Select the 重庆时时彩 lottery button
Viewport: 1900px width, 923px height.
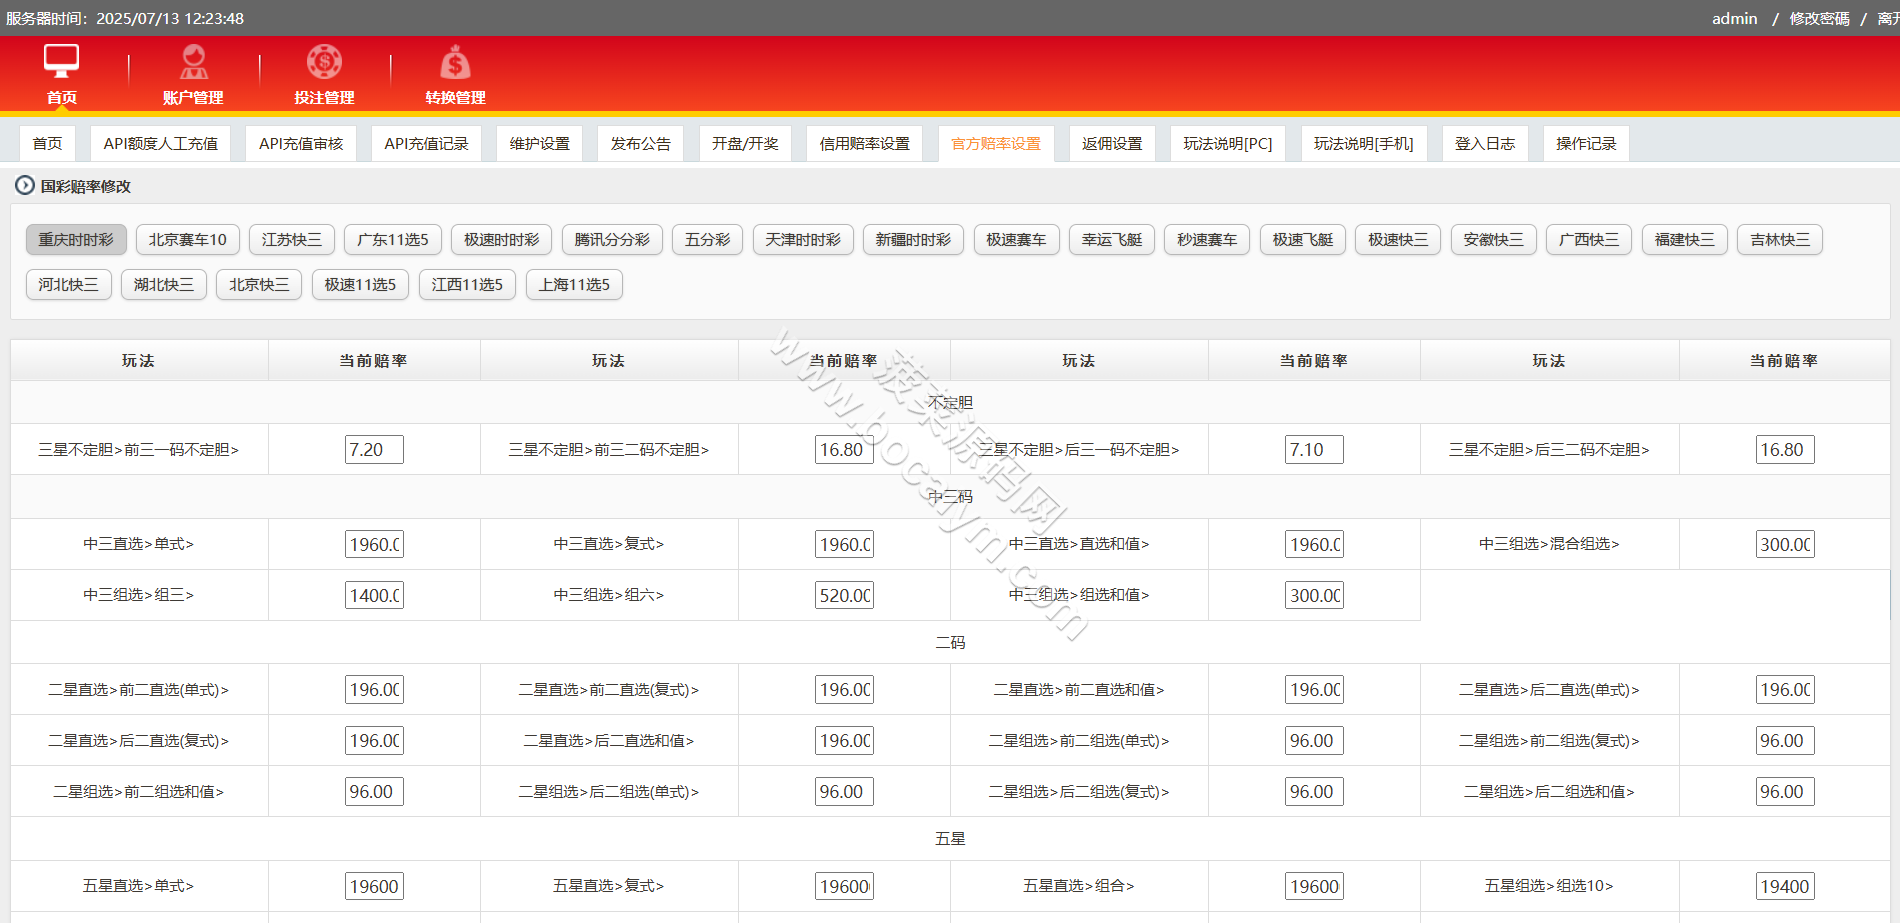(x=76, y=239)
